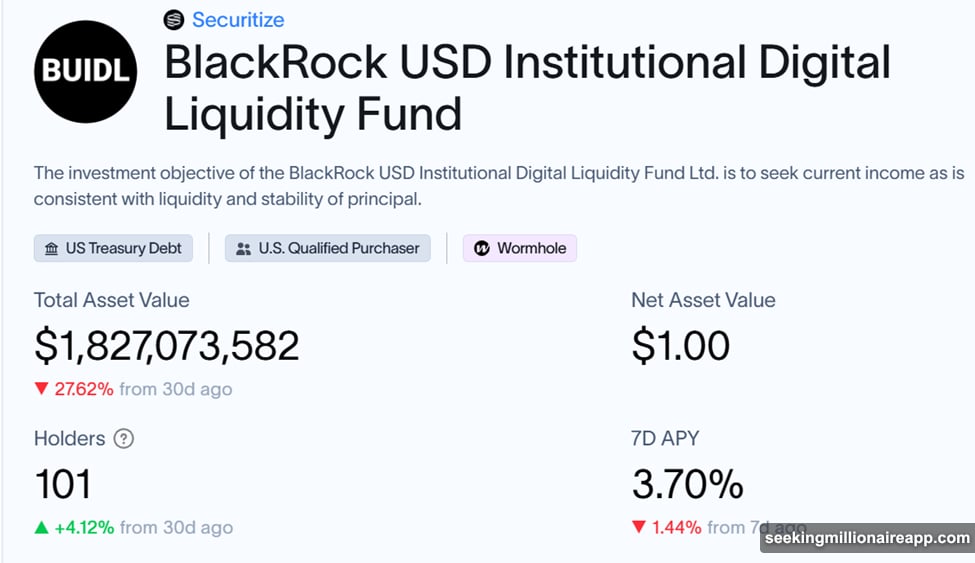
Task: Click the Holders help question-mark icon
Action: coord(124,438)
